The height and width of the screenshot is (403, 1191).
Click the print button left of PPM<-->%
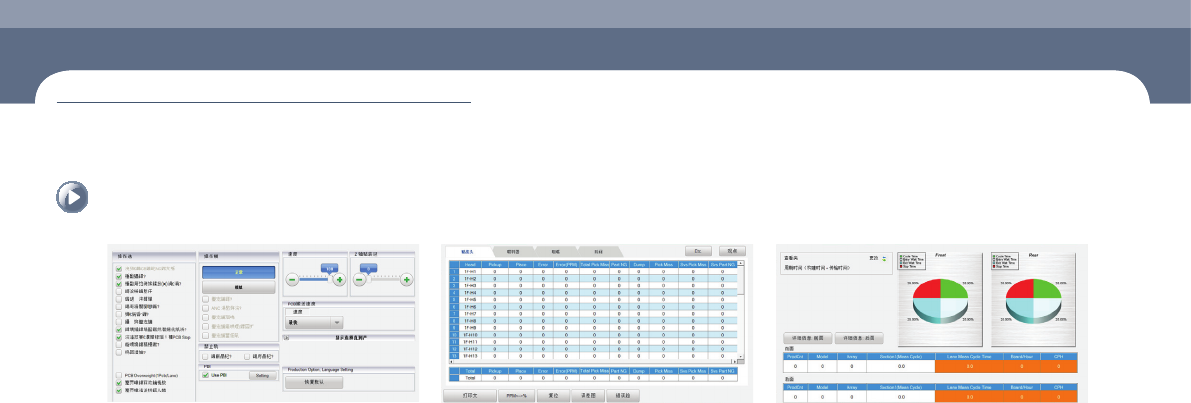469,395
